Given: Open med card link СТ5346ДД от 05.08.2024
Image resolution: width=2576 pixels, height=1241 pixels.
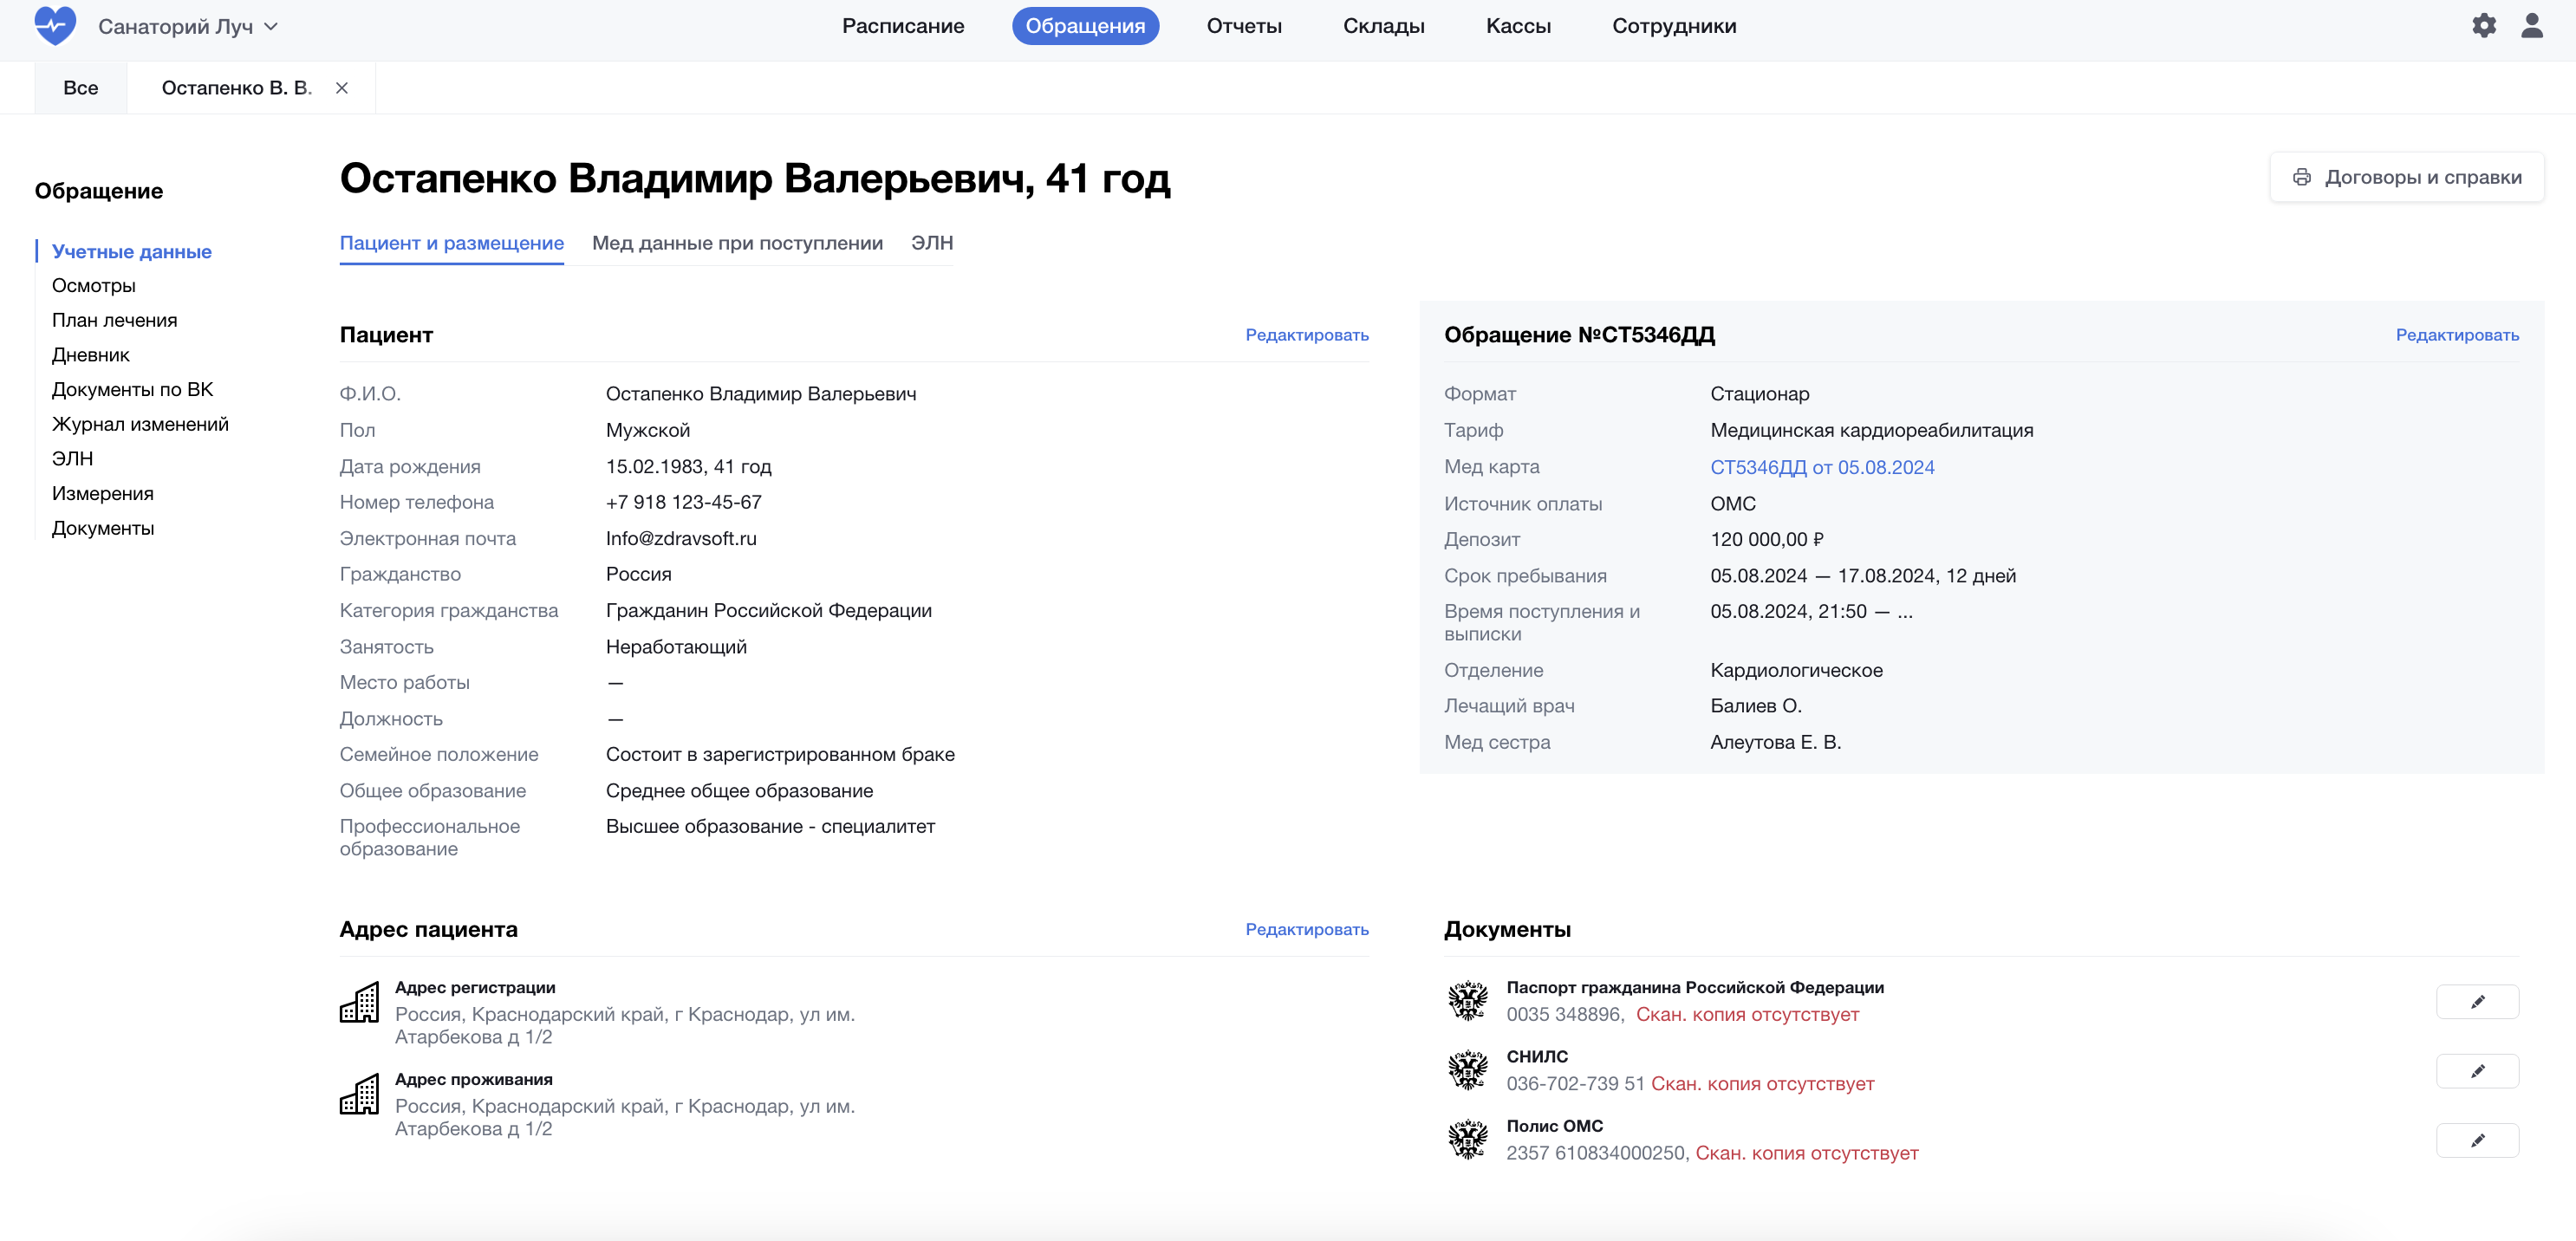Looking at the screenshot, I should pos(1821,467).
